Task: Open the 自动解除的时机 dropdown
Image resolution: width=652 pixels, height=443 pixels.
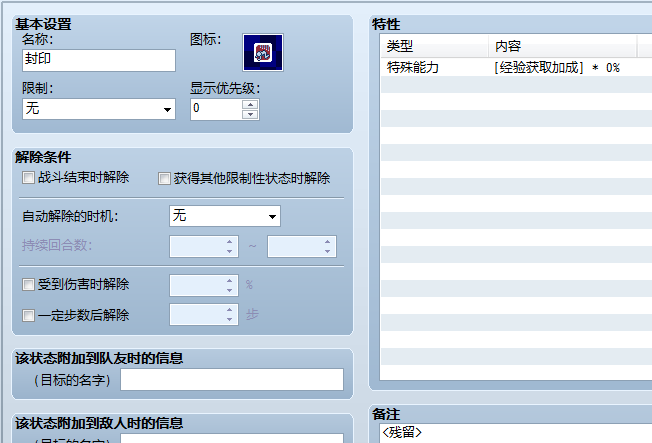Action: click(x=225, y=216)
